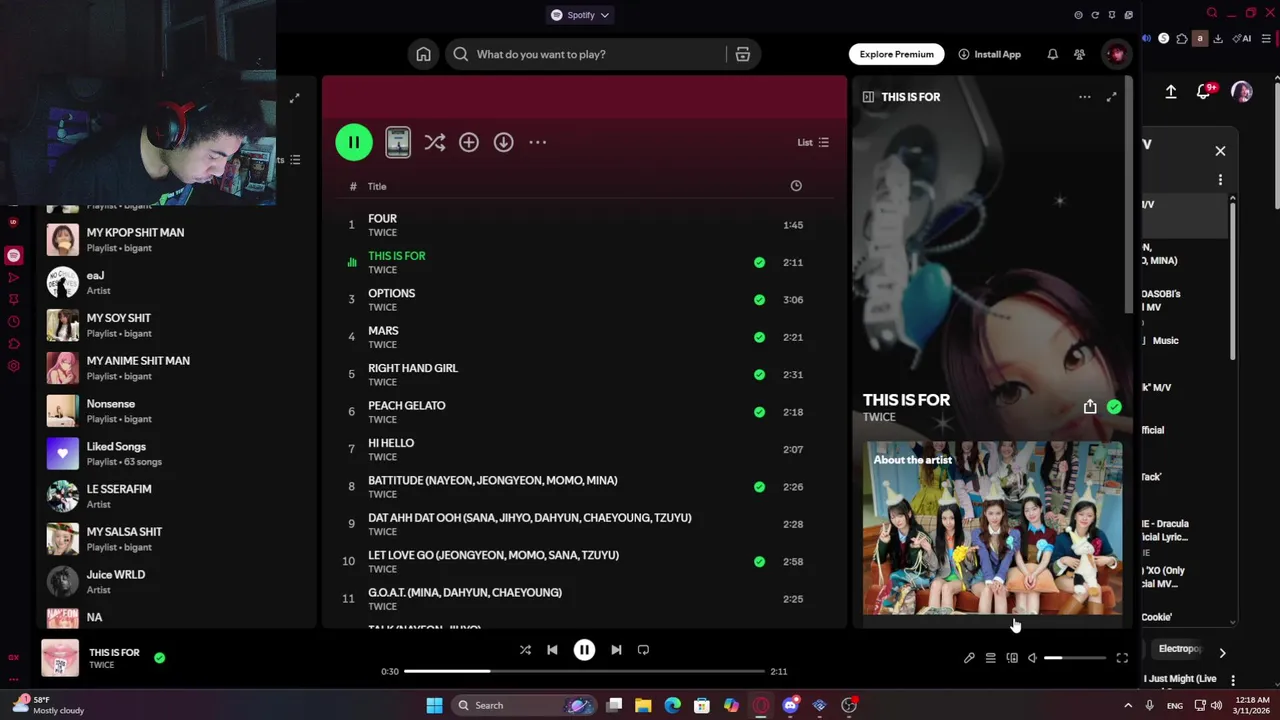1280x720 pixels.
Task: Mute Spotify with speaker icon
Action: 1032,658
